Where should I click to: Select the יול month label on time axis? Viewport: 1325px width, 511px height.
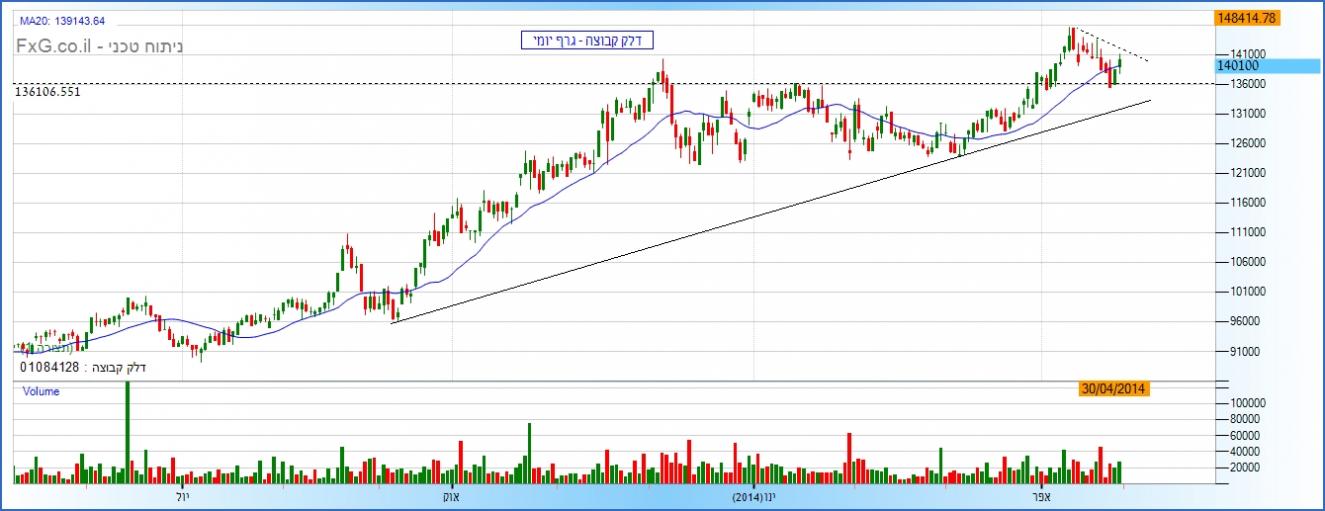point(181,496)
